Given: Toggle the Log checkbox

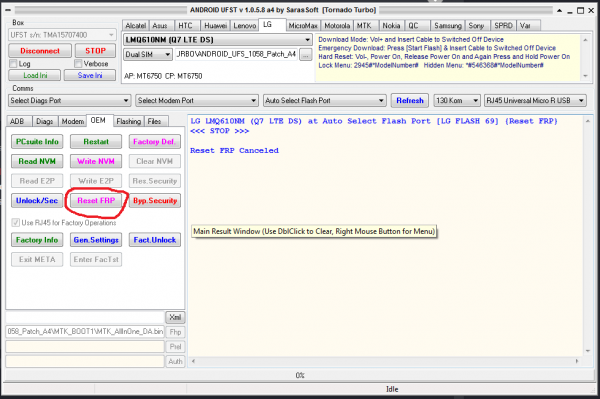Looking at the screenshot, I should [13, 64].
